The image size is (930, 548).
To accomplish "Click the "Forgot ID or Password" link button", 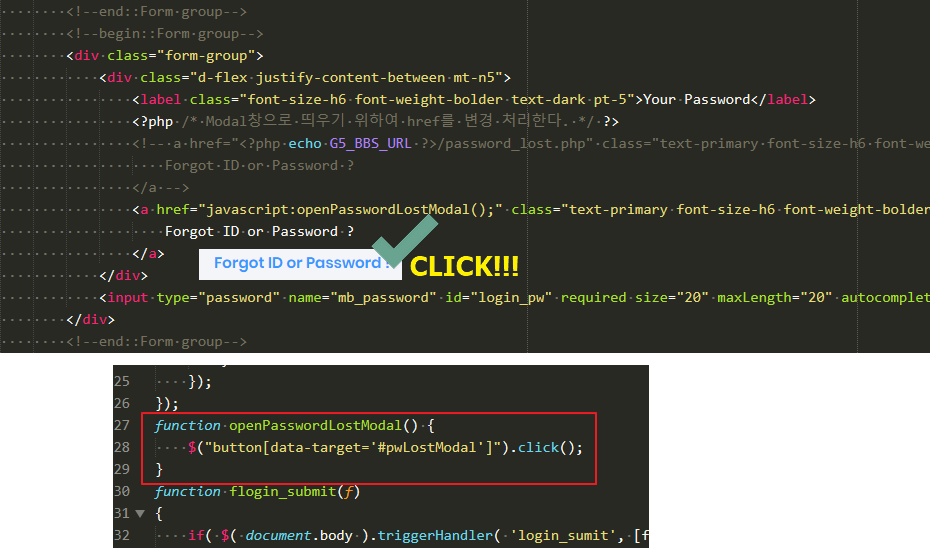I will (300, 264).
